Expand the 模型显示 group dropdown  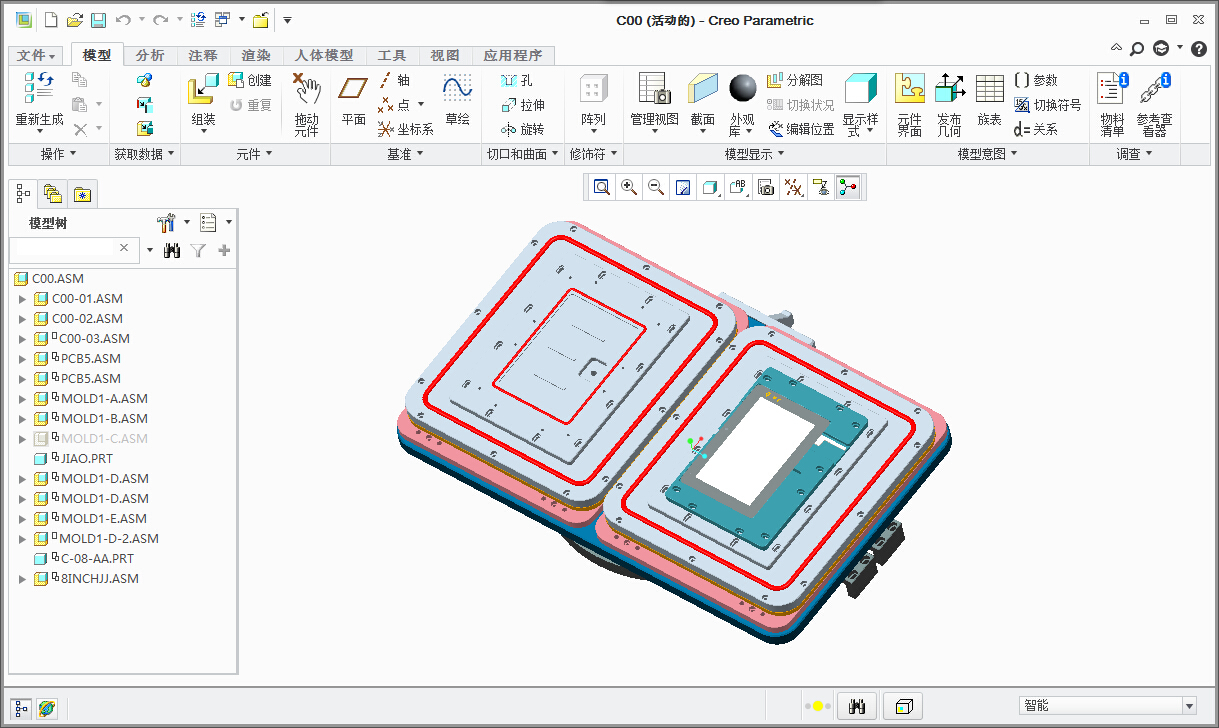(754, 154)
